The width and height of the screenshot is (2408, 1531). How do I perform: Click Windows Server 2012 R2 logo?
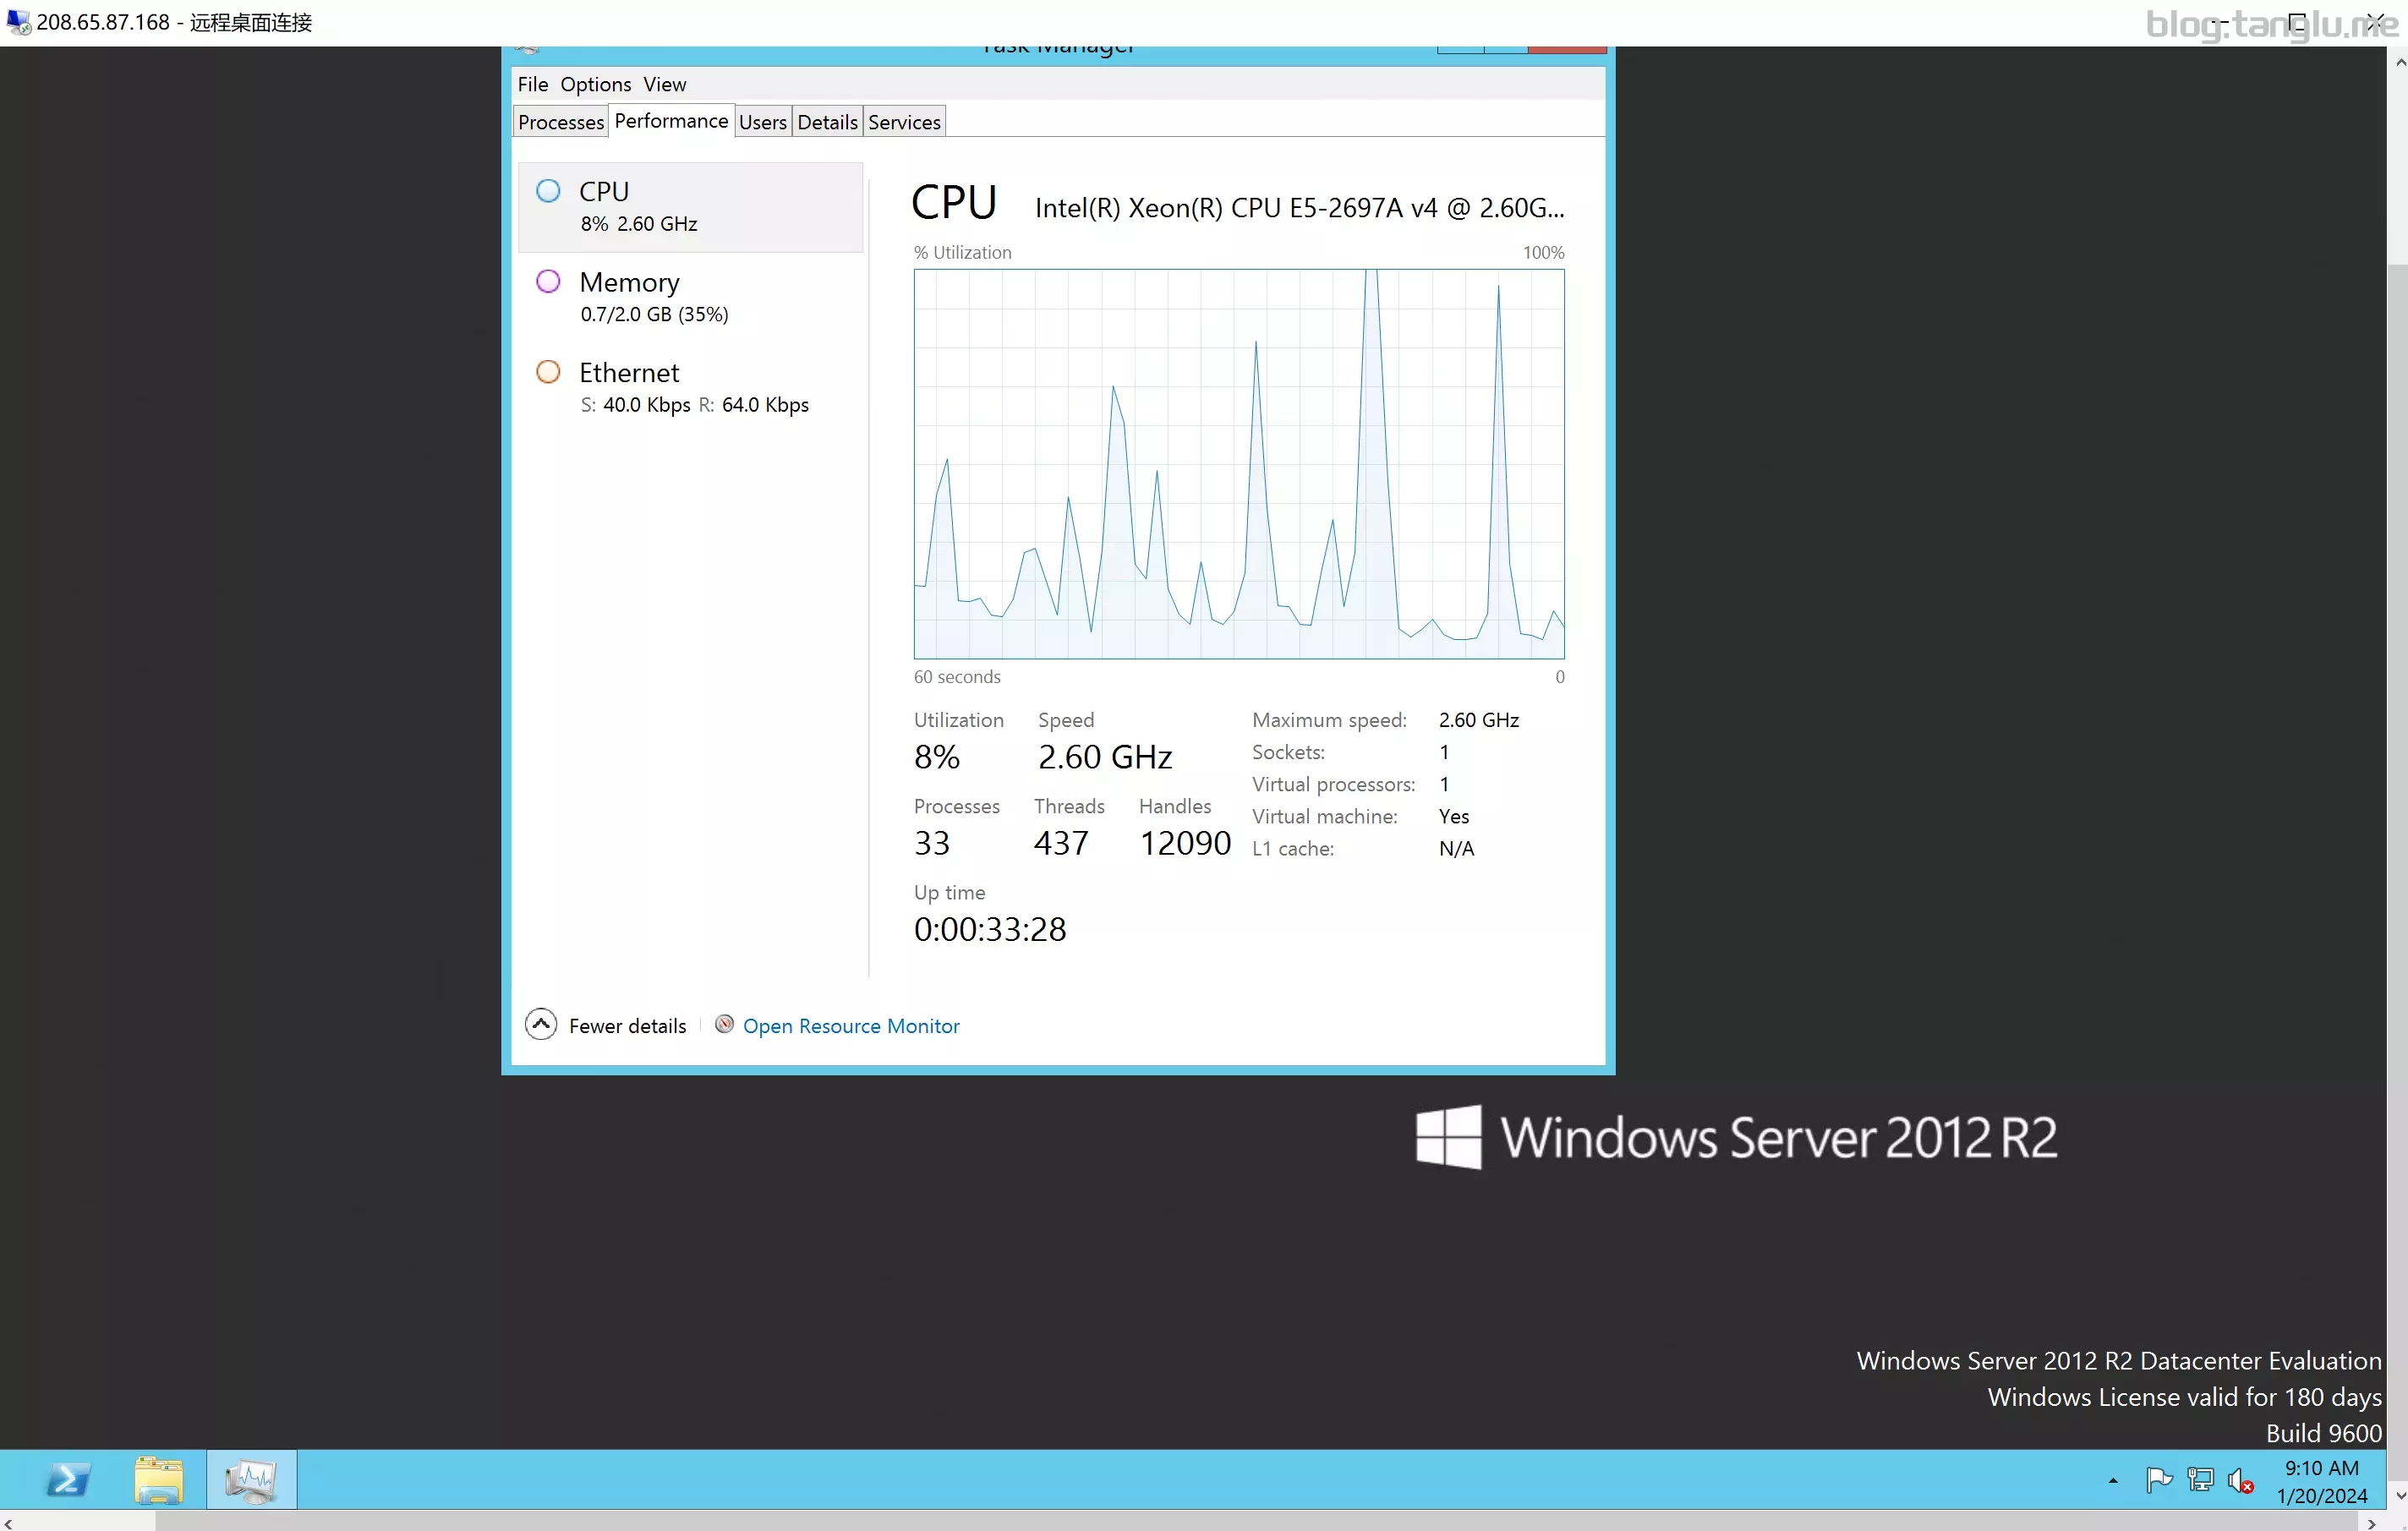coord(1736,1137)
